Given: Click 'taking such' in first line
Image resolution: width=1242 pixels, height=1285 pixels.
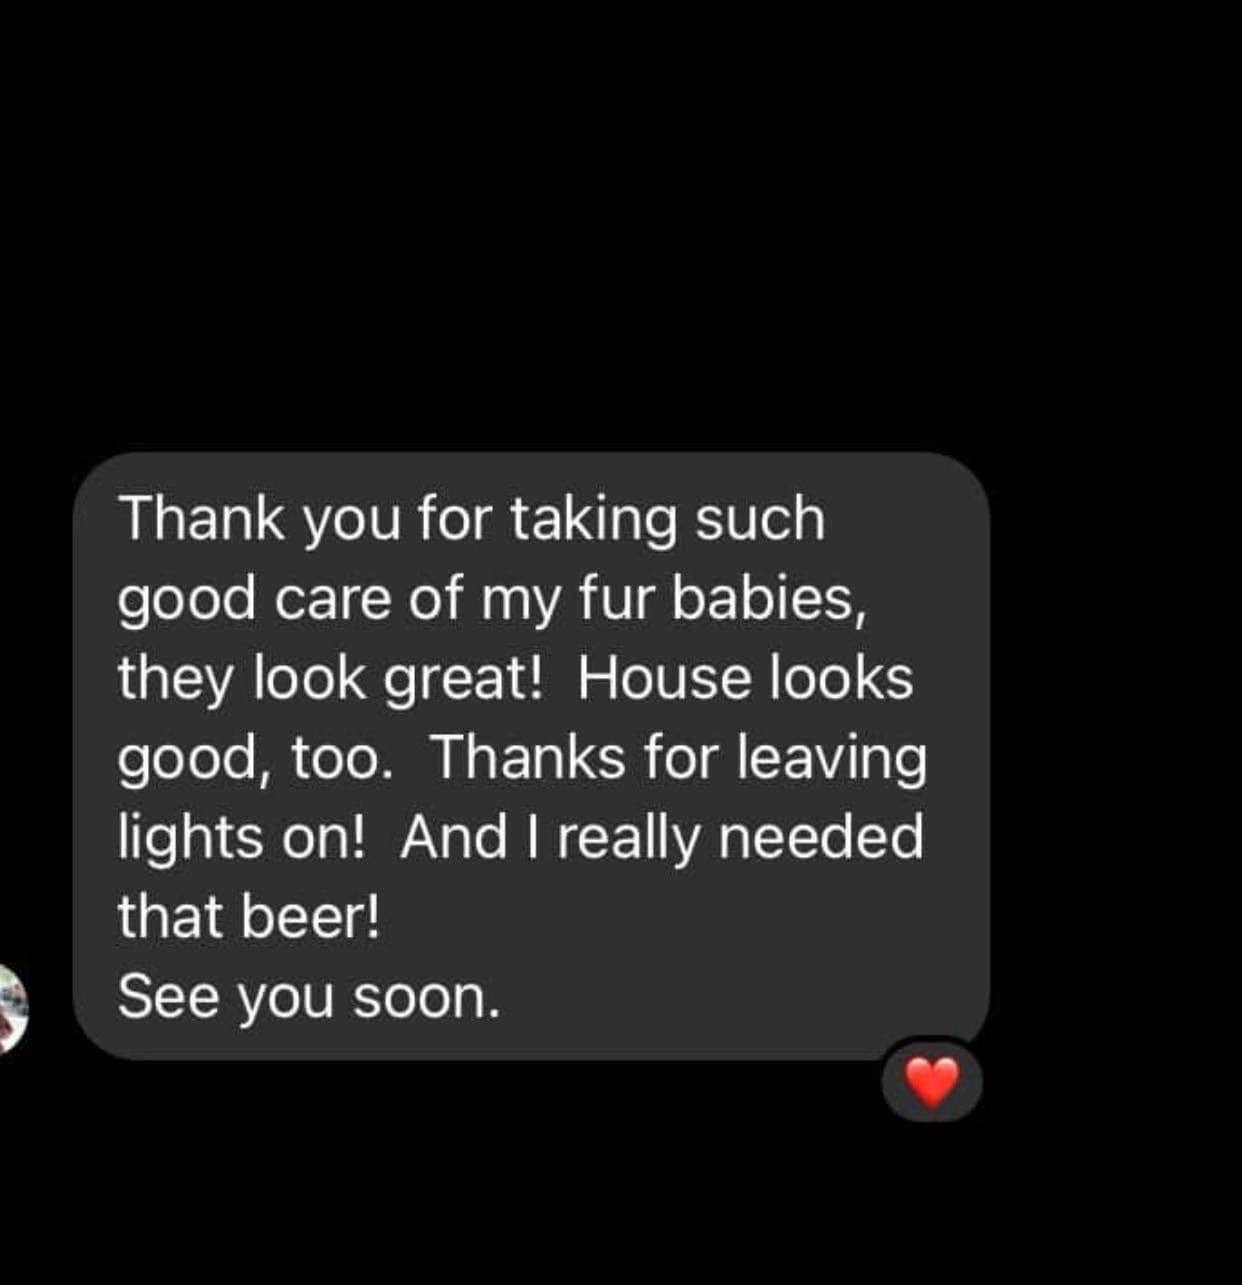Looking at the screenshot, I should point(668,520).
